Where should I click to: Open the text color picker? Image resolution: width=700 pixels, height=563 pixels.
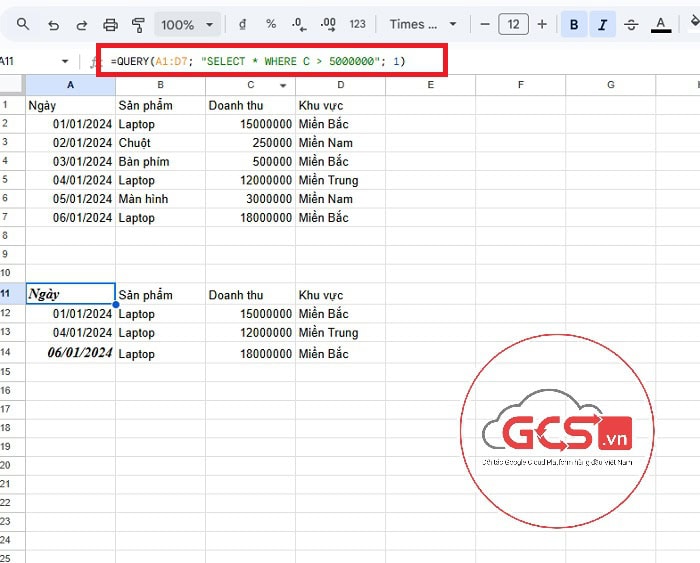coord(659,24)
